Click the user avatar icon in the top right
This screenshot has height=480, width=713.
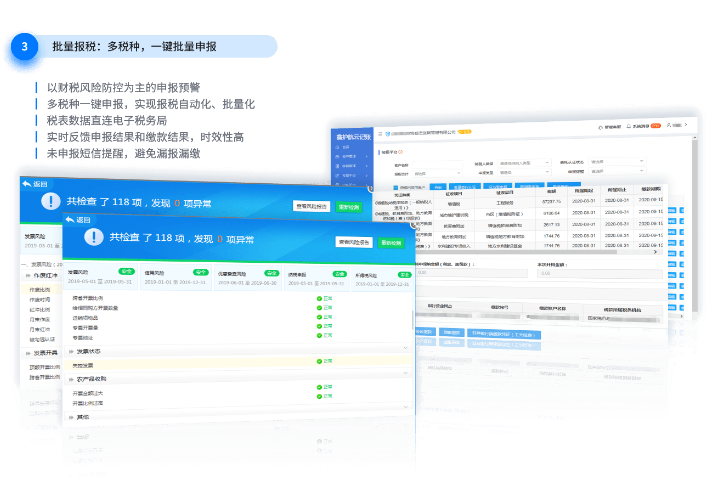tap(669, 125)
